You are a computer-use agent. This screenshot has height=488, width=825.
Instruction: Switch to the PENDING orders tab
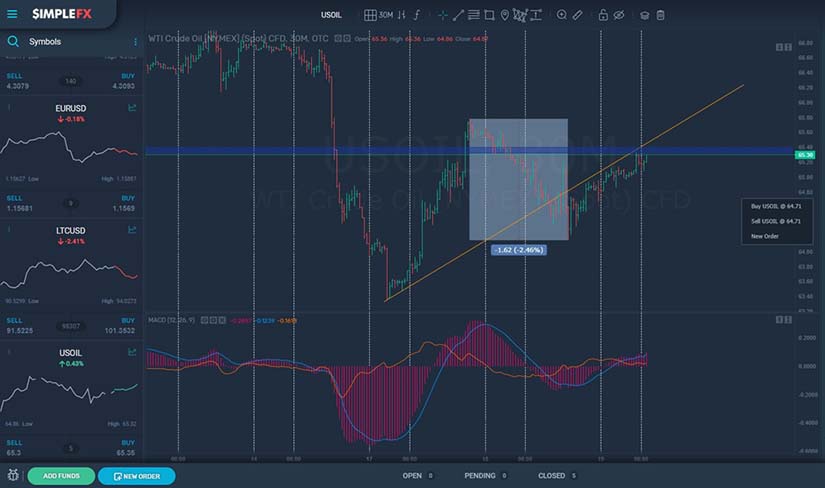(485, 475)
